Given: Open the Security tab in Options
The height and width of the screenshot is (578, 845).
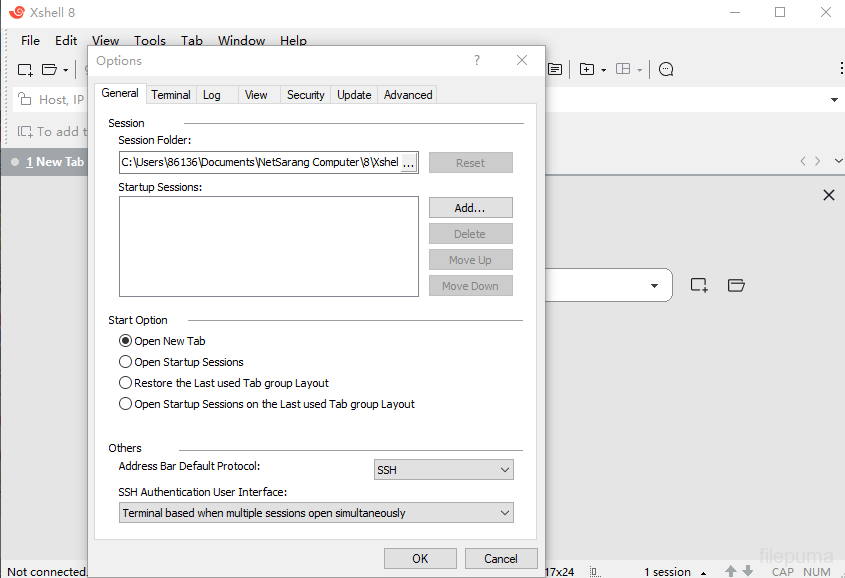Looking at the screenshot, I should pyautogui.click(x=305, y=95).
